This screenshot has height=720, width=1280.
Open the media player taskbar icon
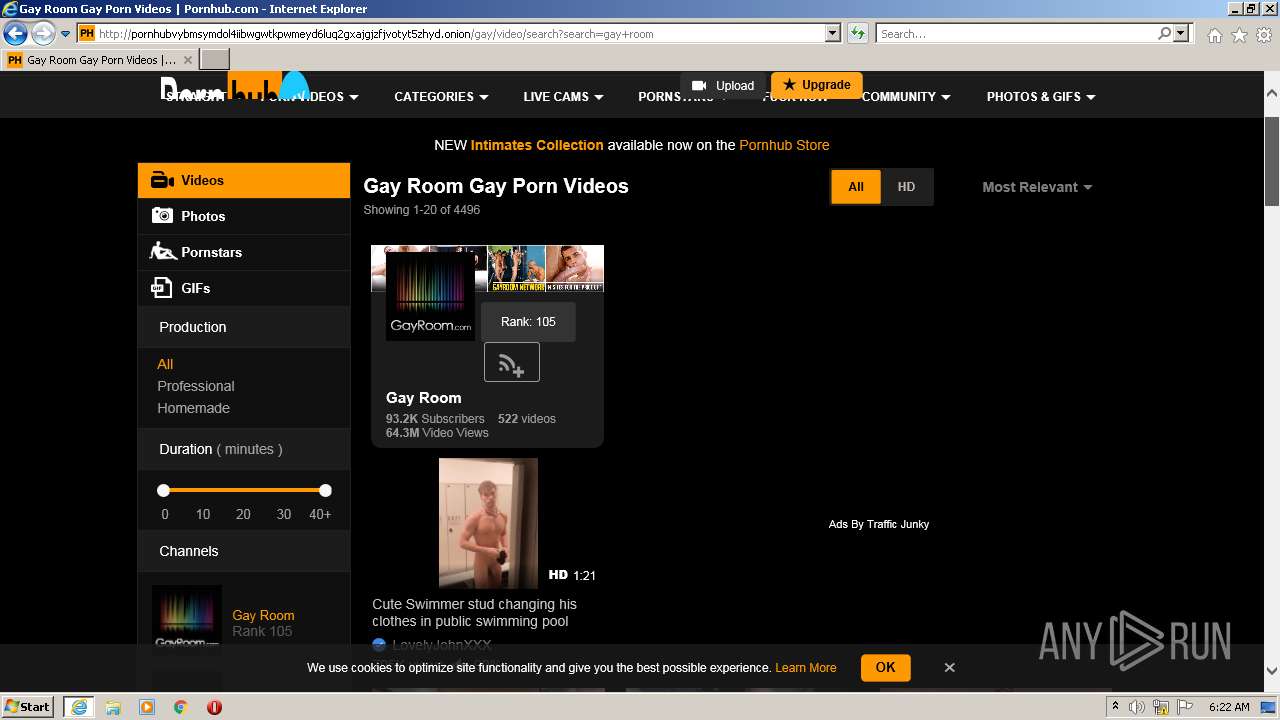[147, 707]
